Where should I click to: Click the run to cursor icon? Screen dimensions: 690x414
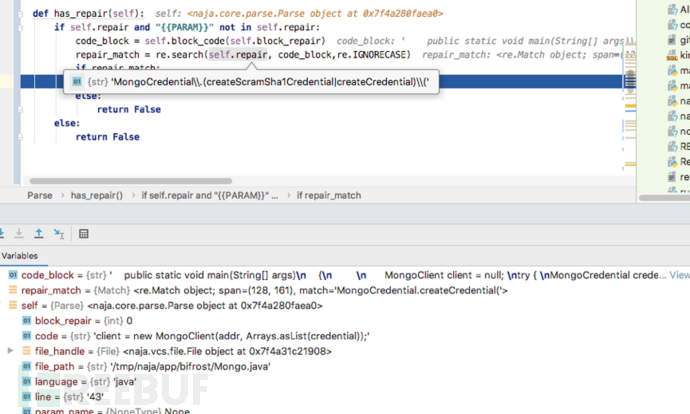59,233
